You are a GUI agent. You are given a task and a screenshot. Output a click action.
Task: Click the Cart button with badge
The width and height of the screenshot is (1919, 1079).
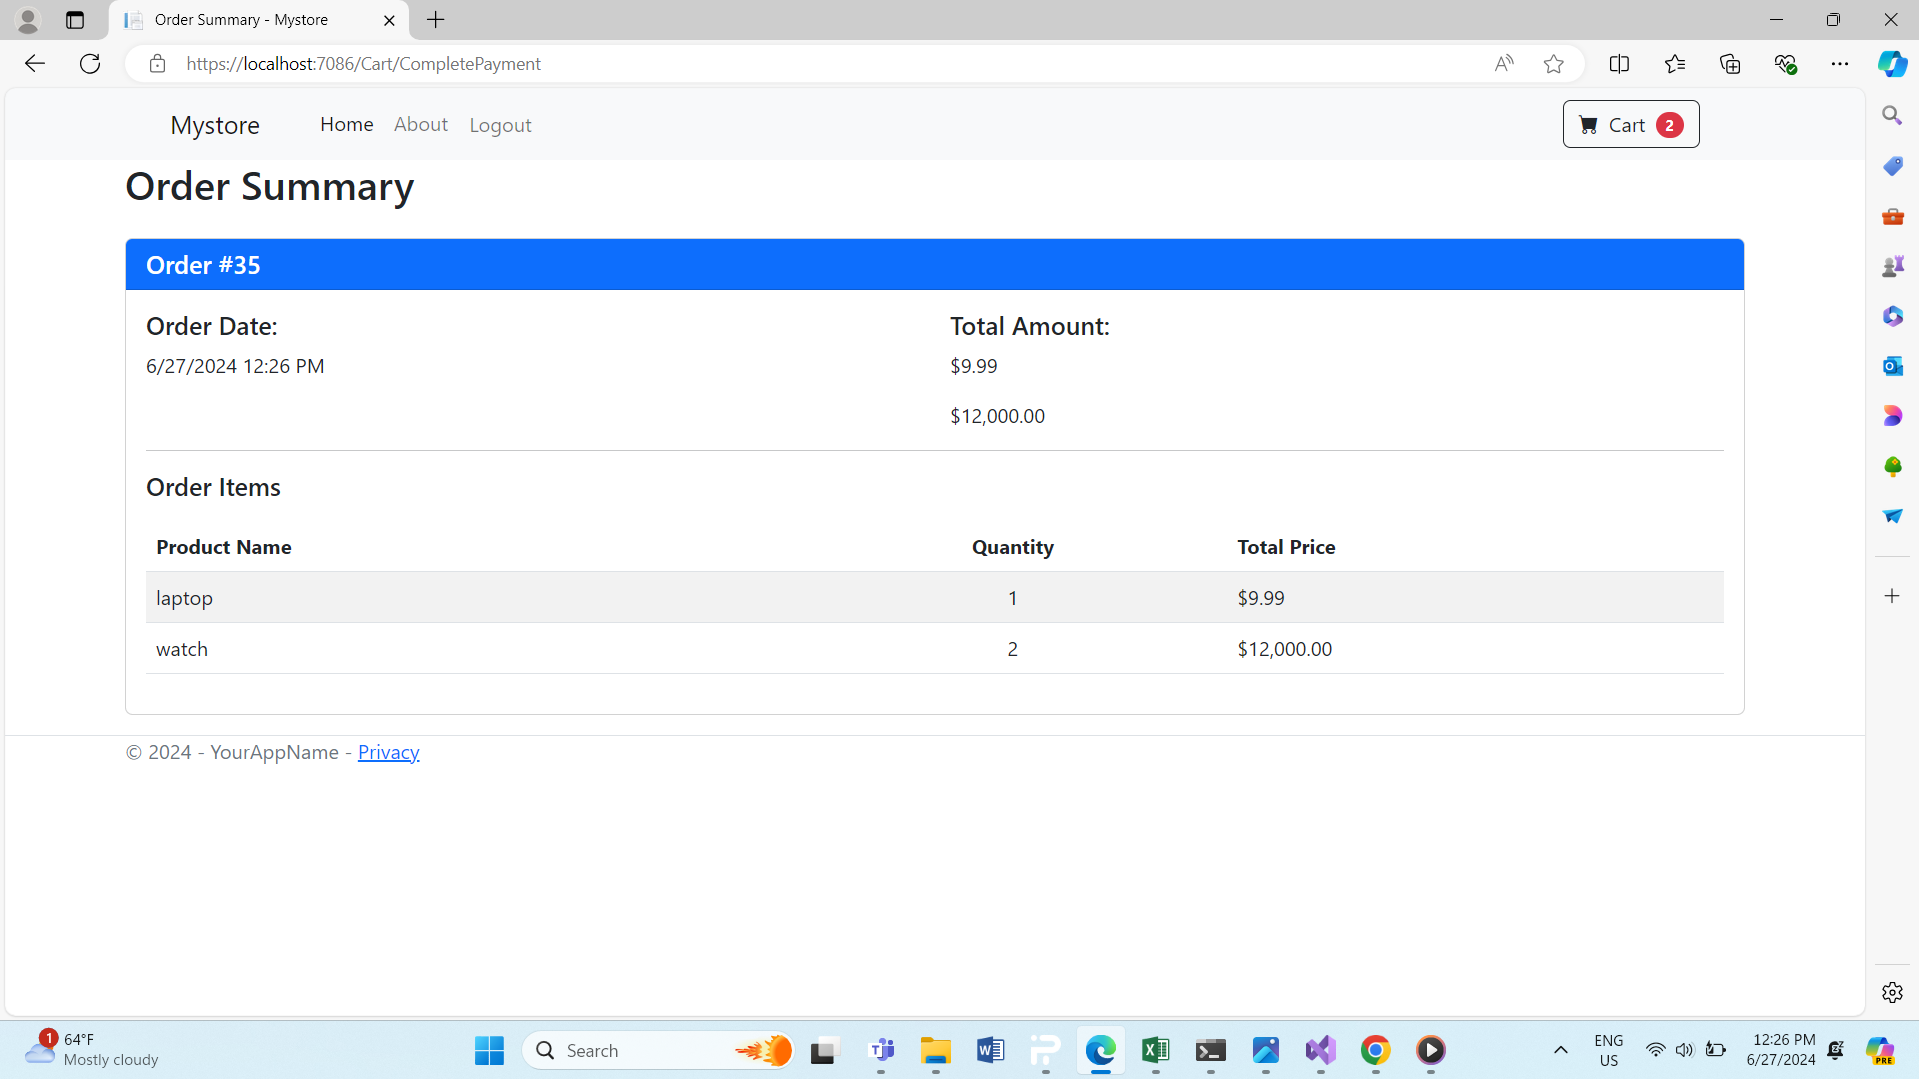click(x=1630, y=125)
